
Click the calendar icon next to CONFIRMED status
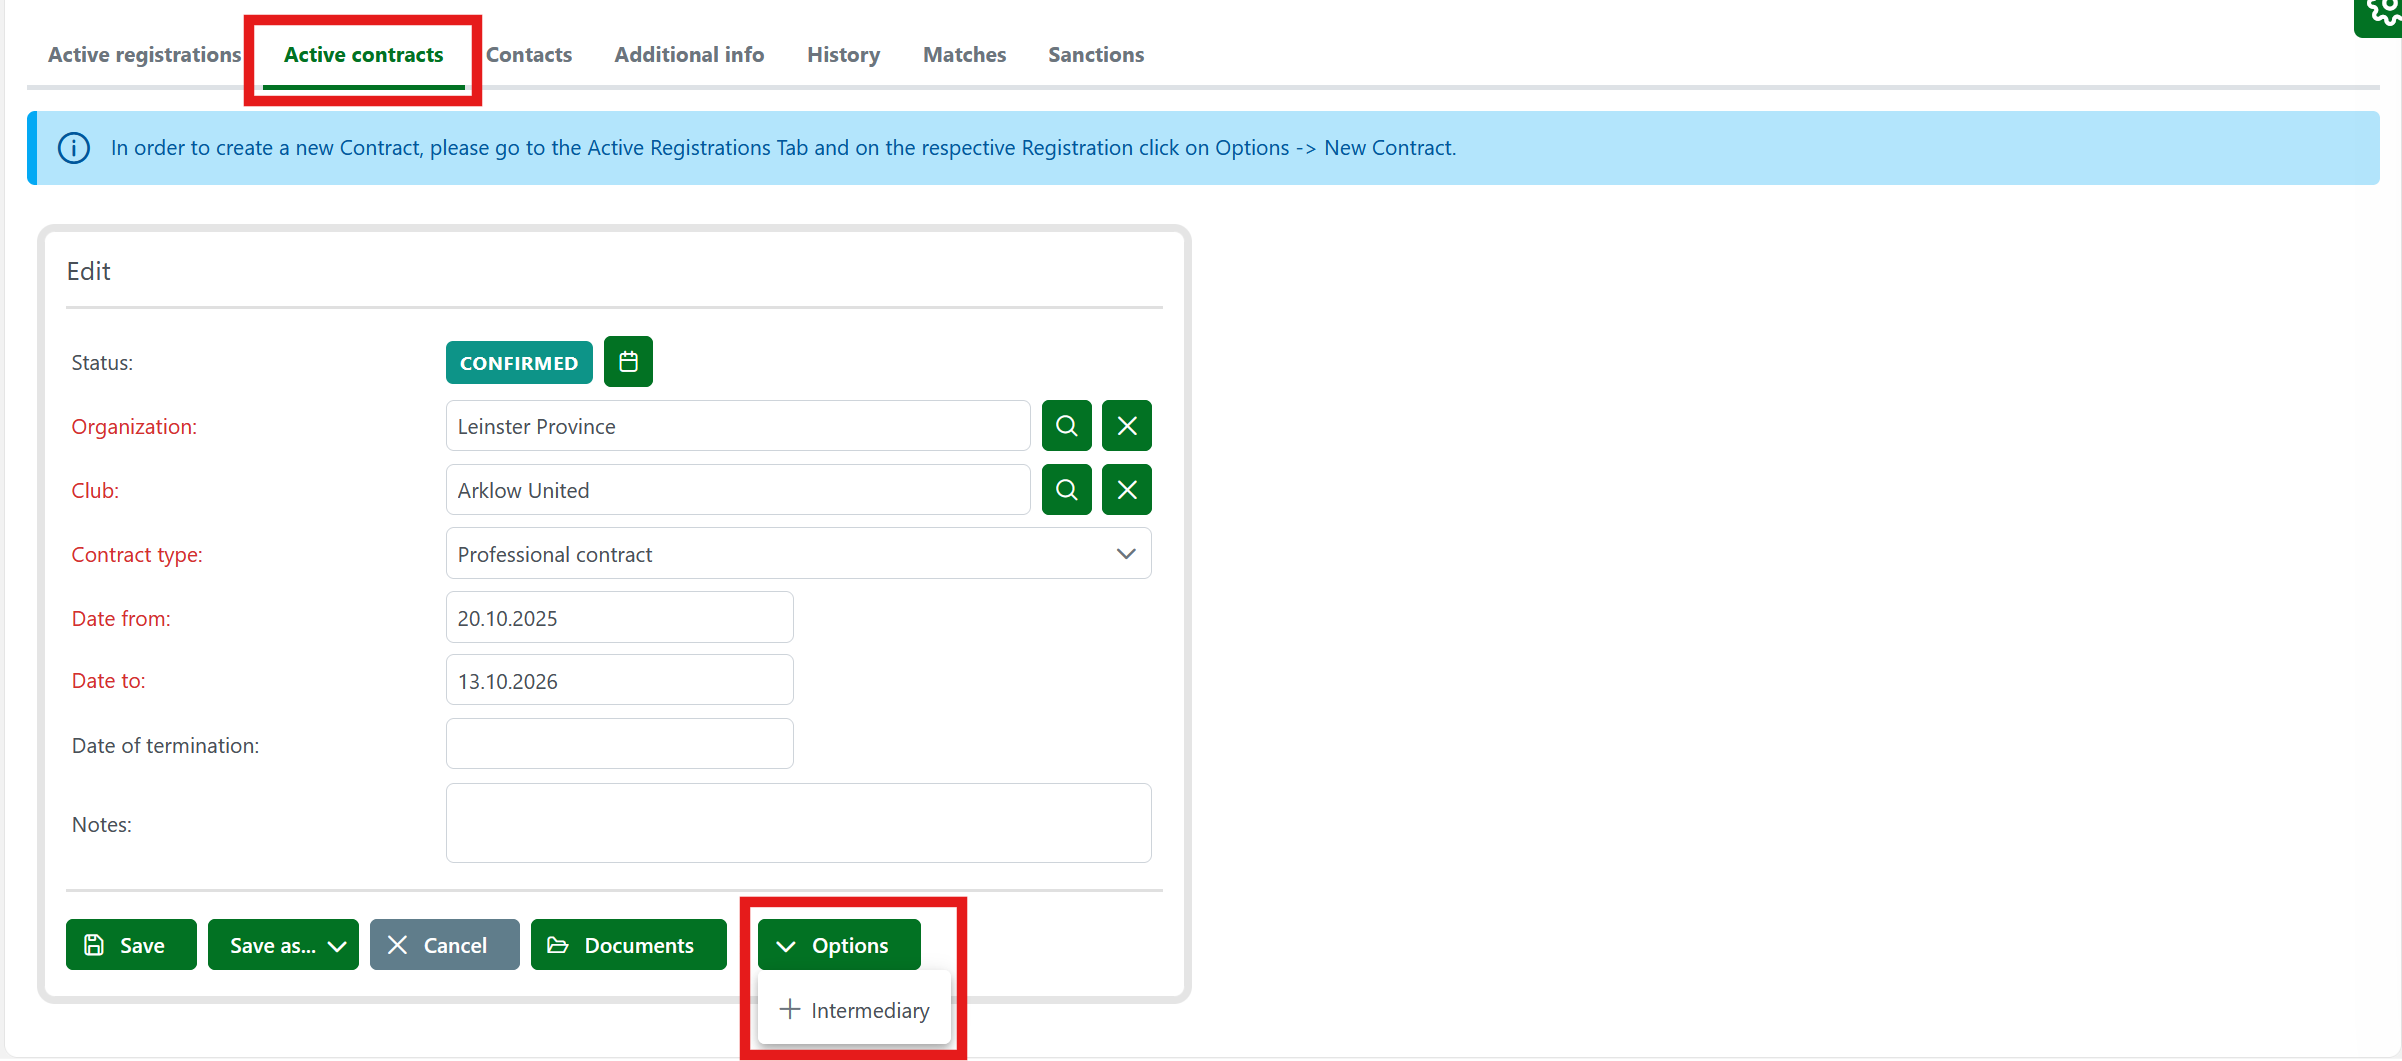click(628, 362)
